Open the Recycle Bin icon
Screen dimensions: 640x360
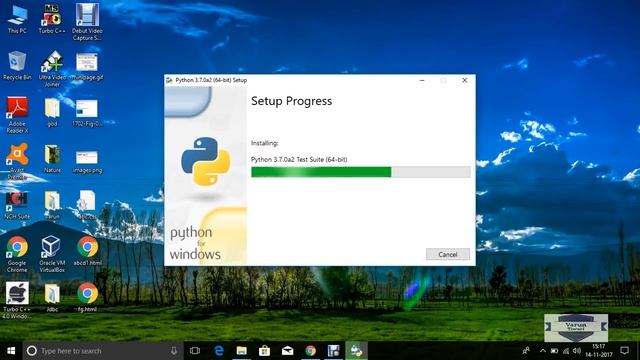tap(17, 65)
